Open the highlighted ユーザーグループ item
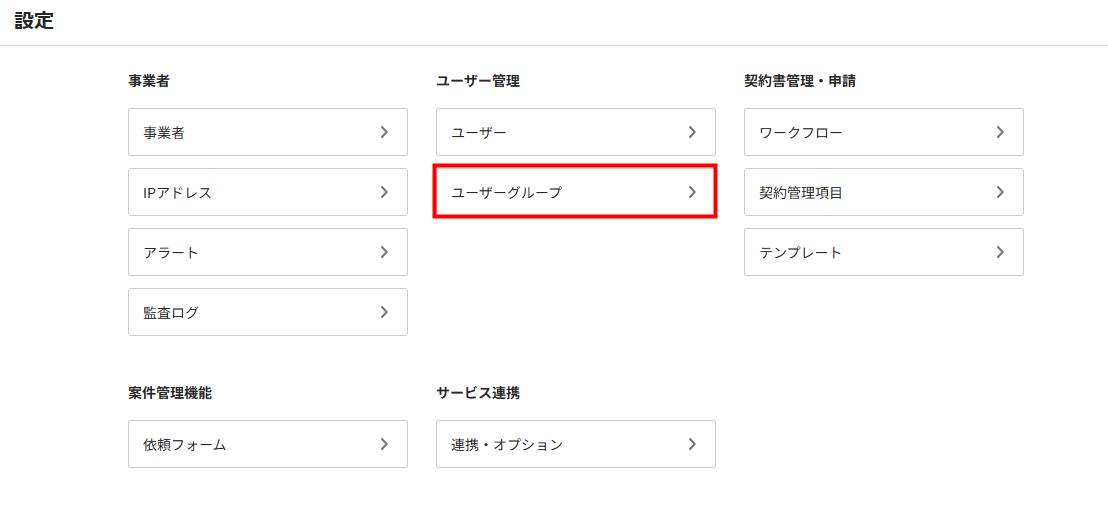Screen dimensions: 1108x514 pos(576,192)
